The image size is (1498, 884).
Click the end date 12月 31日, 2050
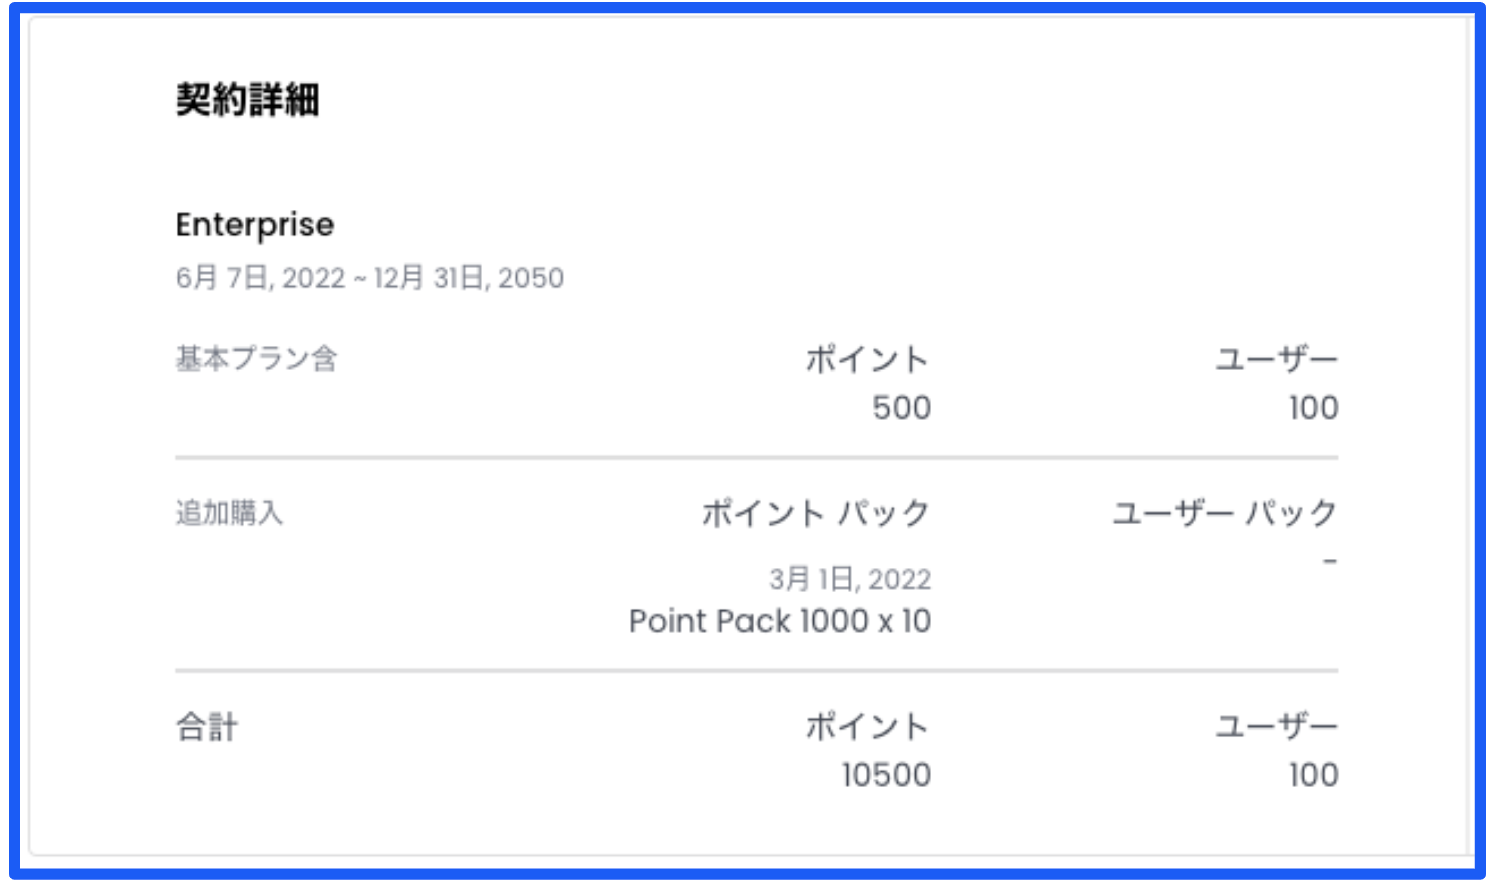tap(469, 278)
